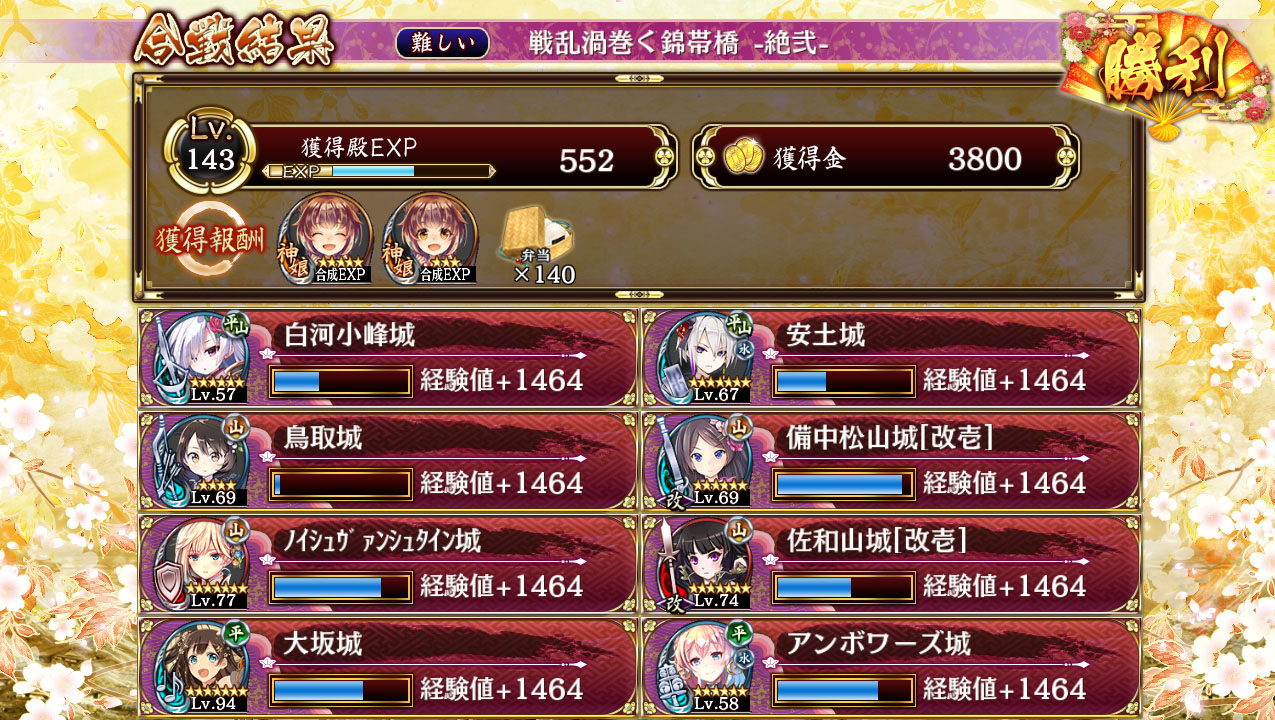
Task: Click the 大坂城 experience gain row
Action: 388,668
